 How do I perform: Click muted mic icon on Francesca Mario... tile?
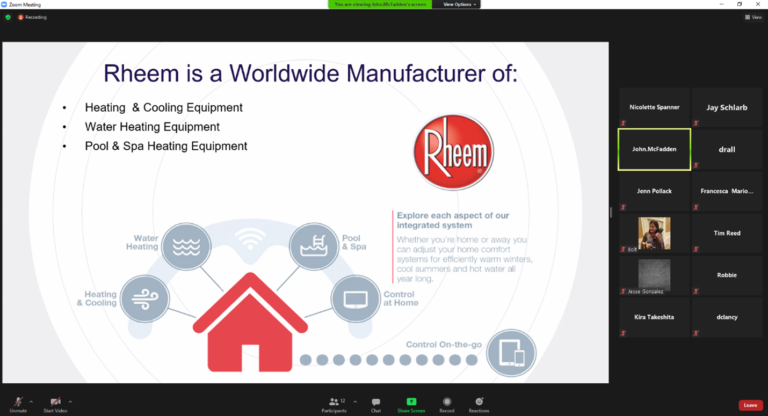click(x=696, y=207)
